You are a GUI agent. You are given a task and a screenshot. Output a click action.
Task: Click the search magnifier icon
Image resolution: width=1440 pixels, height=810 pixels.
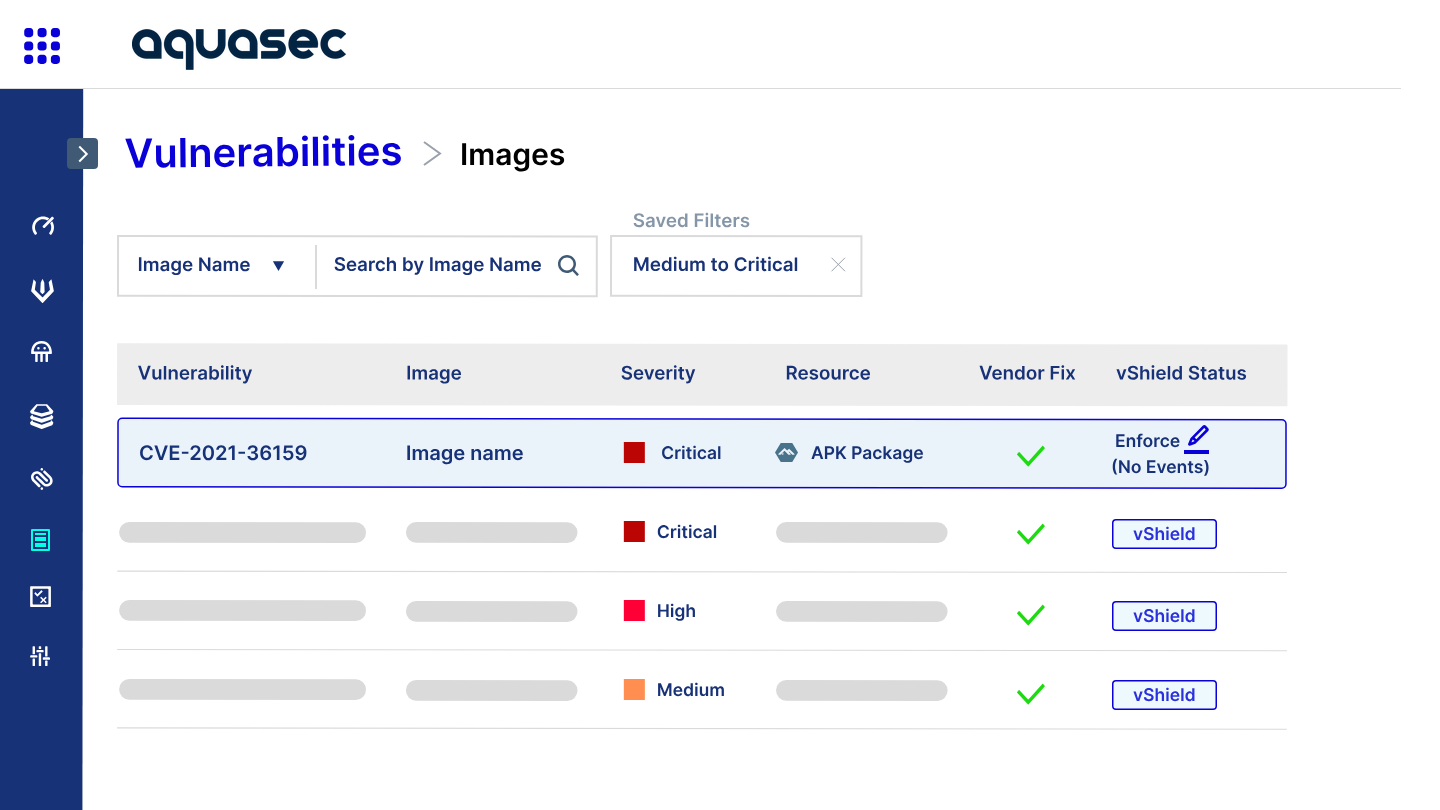[568, 265]
